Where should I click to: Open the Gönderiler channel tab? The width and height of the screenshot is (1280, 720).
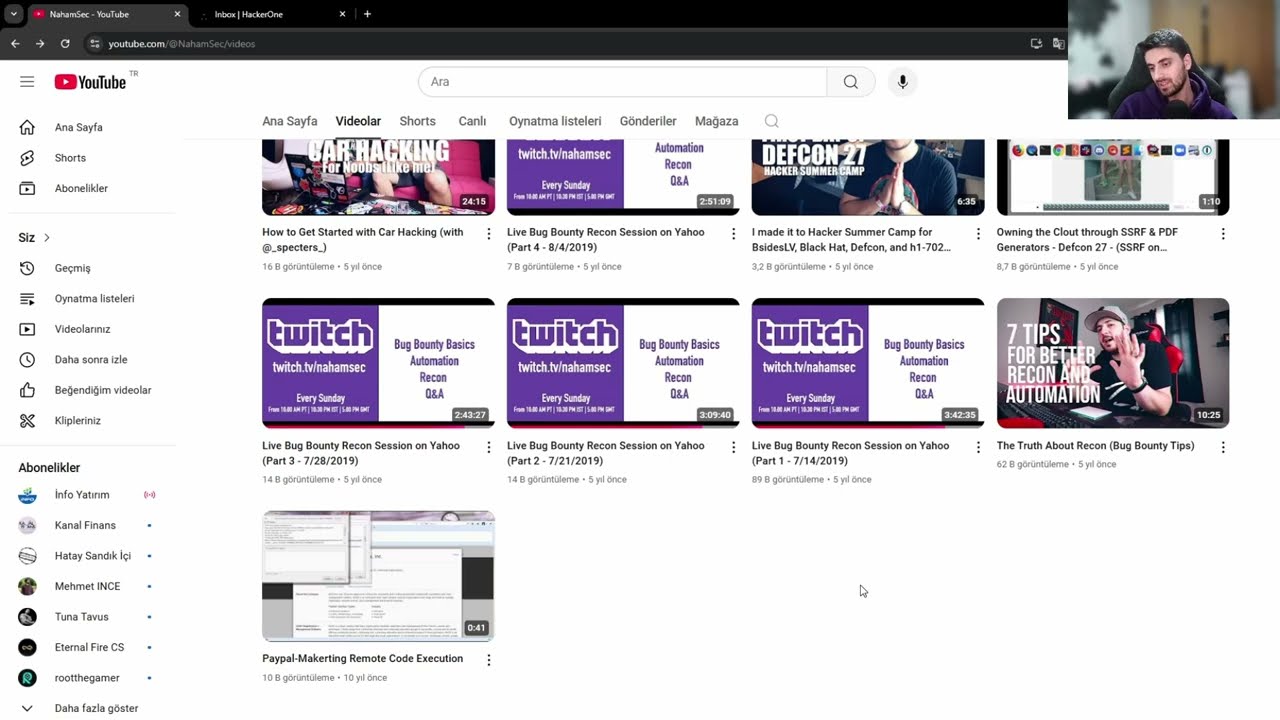click(x=648, y=121)
